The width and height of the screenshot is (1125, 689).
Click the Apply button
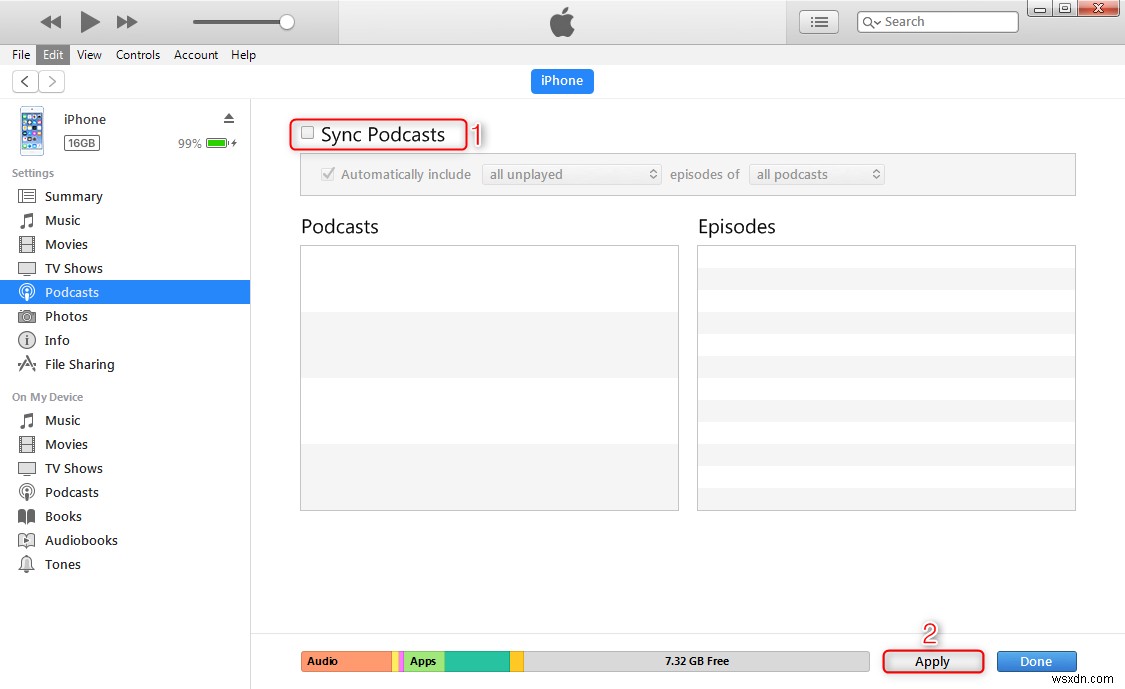point(933,661)
